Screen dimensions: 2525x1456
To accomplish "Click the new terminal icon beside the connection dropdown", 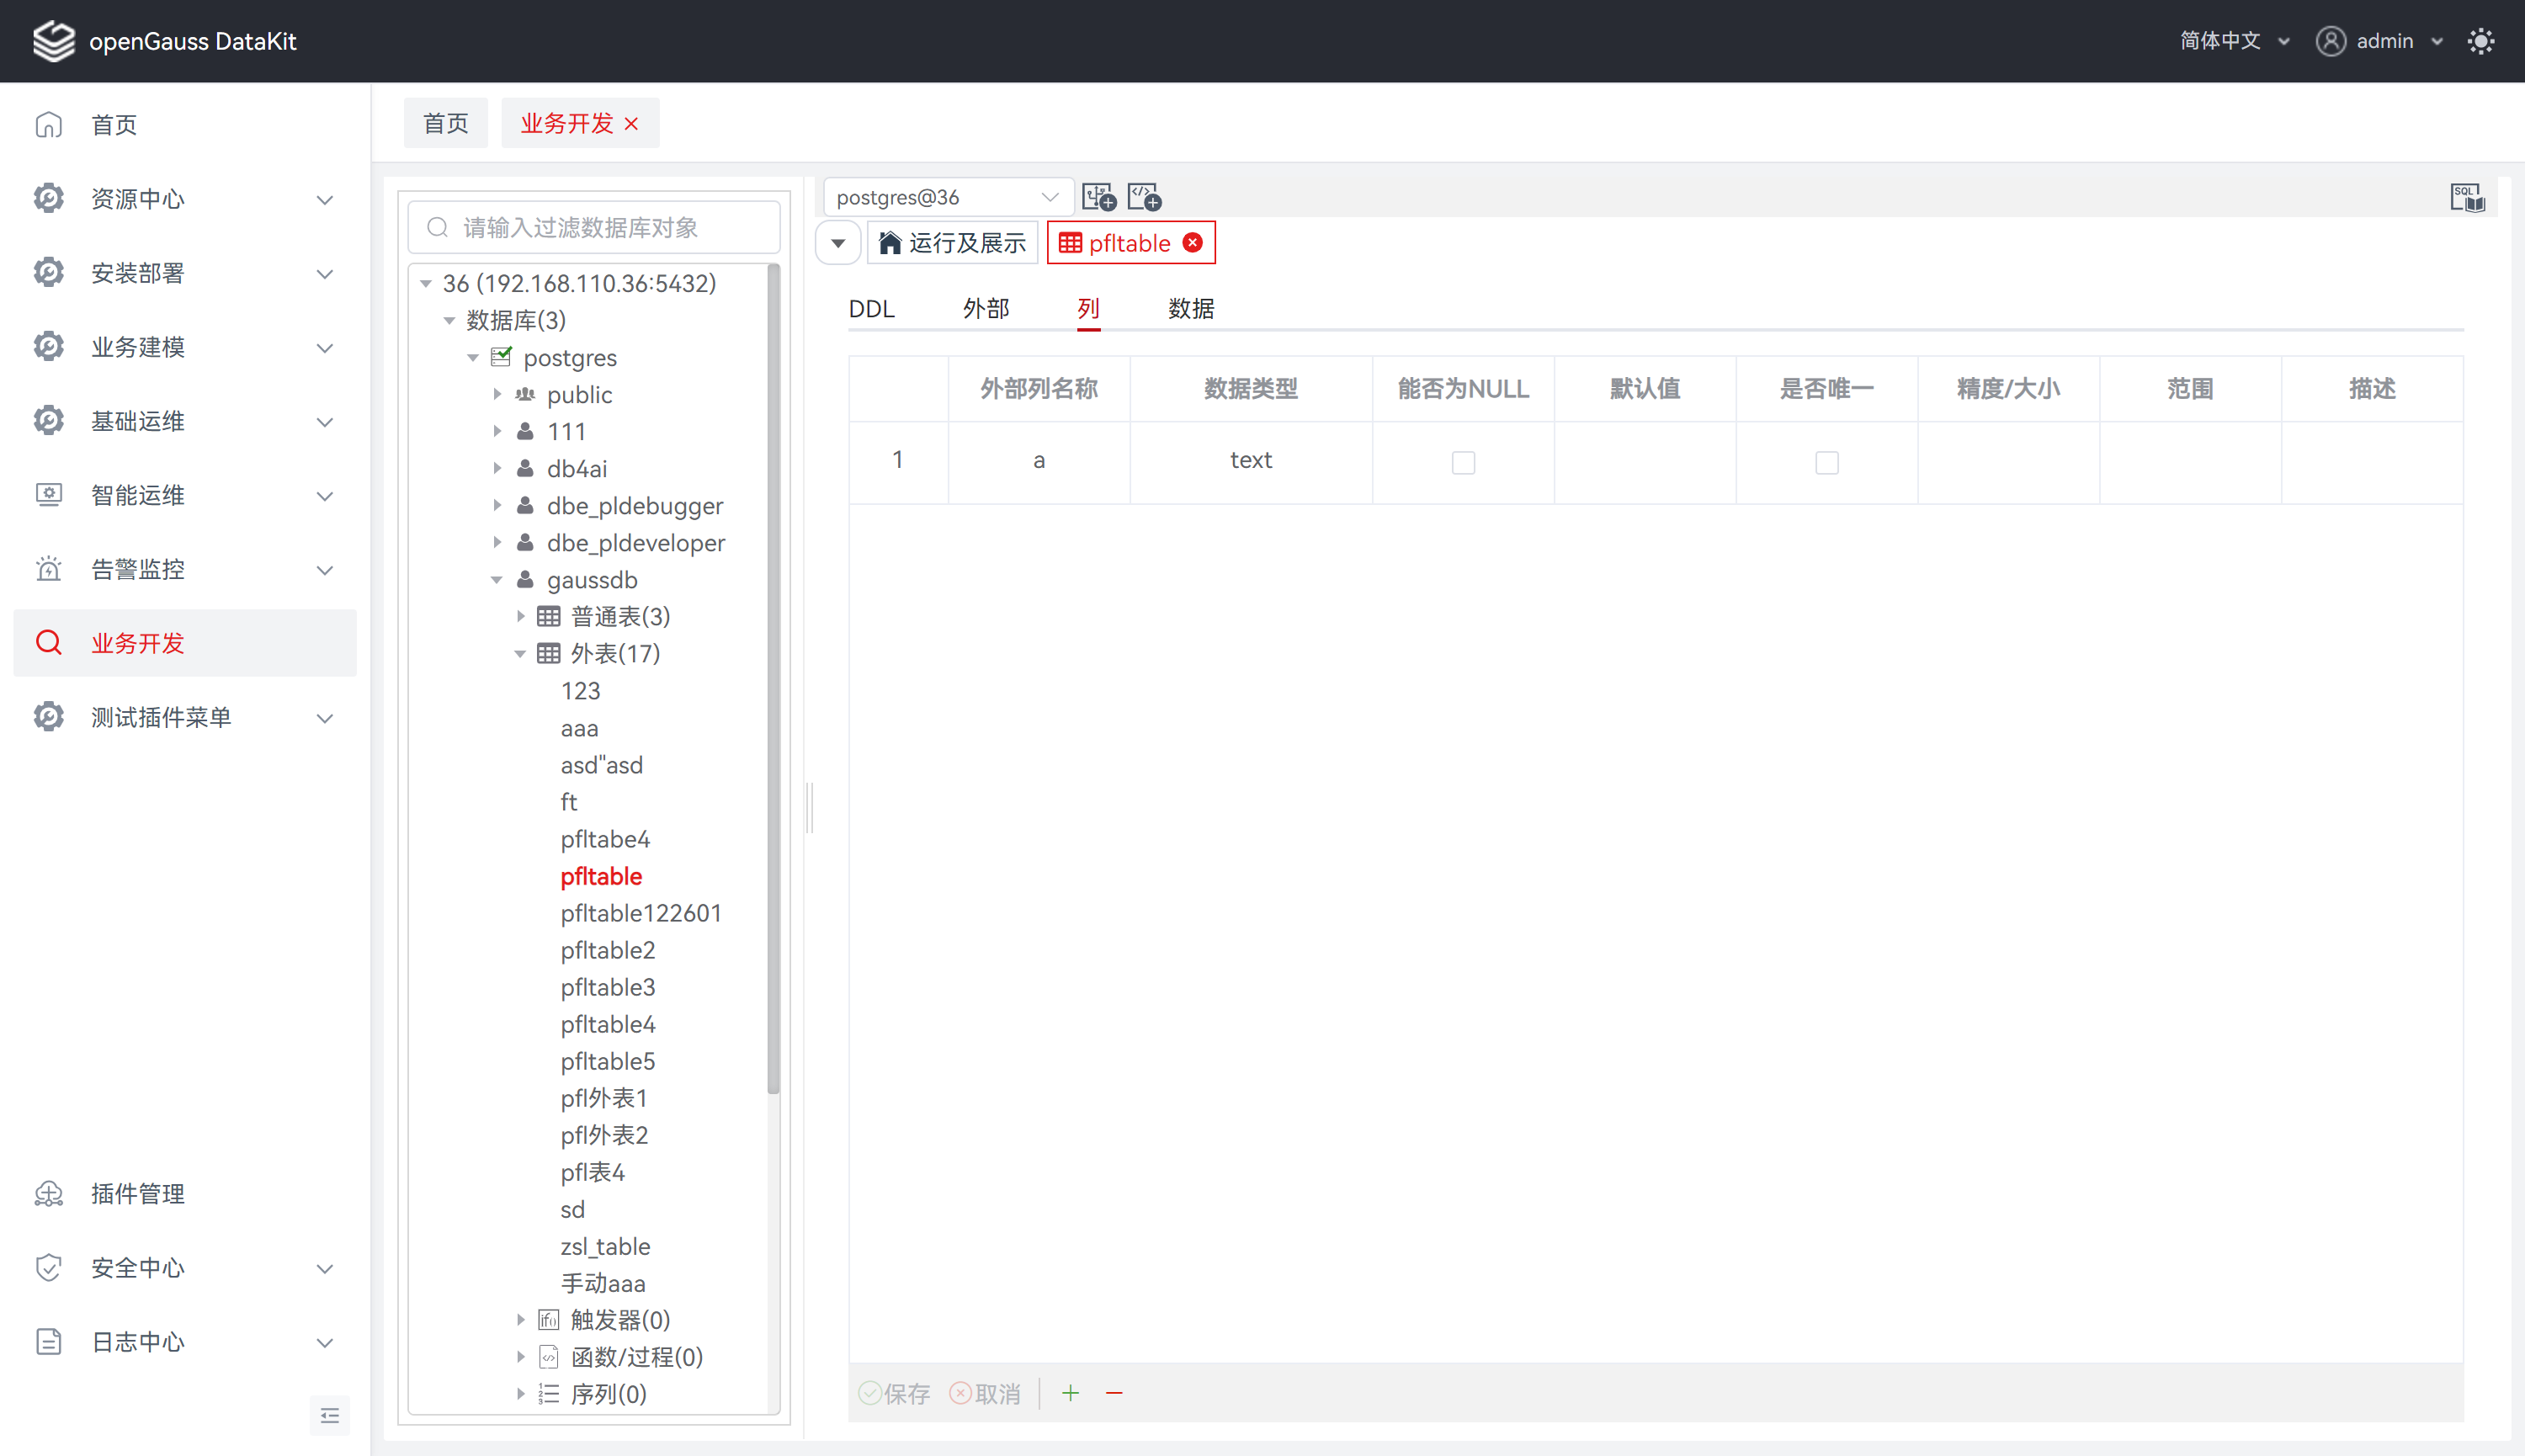I will pos(1099,197).
